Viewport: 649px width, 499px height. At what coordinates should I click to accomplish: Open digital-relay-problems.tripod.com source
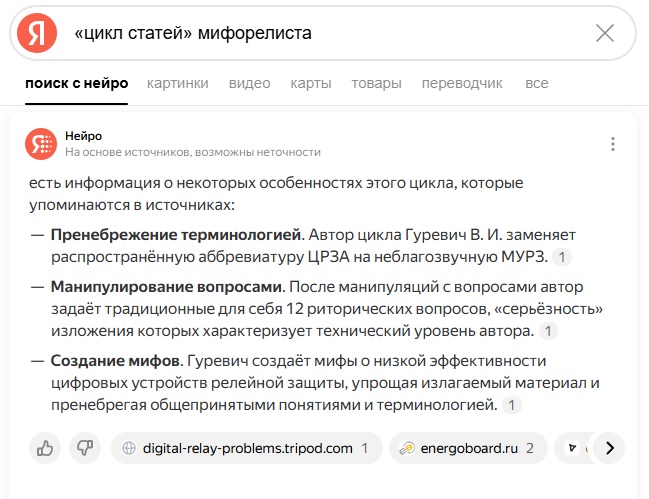click(247, 448)
